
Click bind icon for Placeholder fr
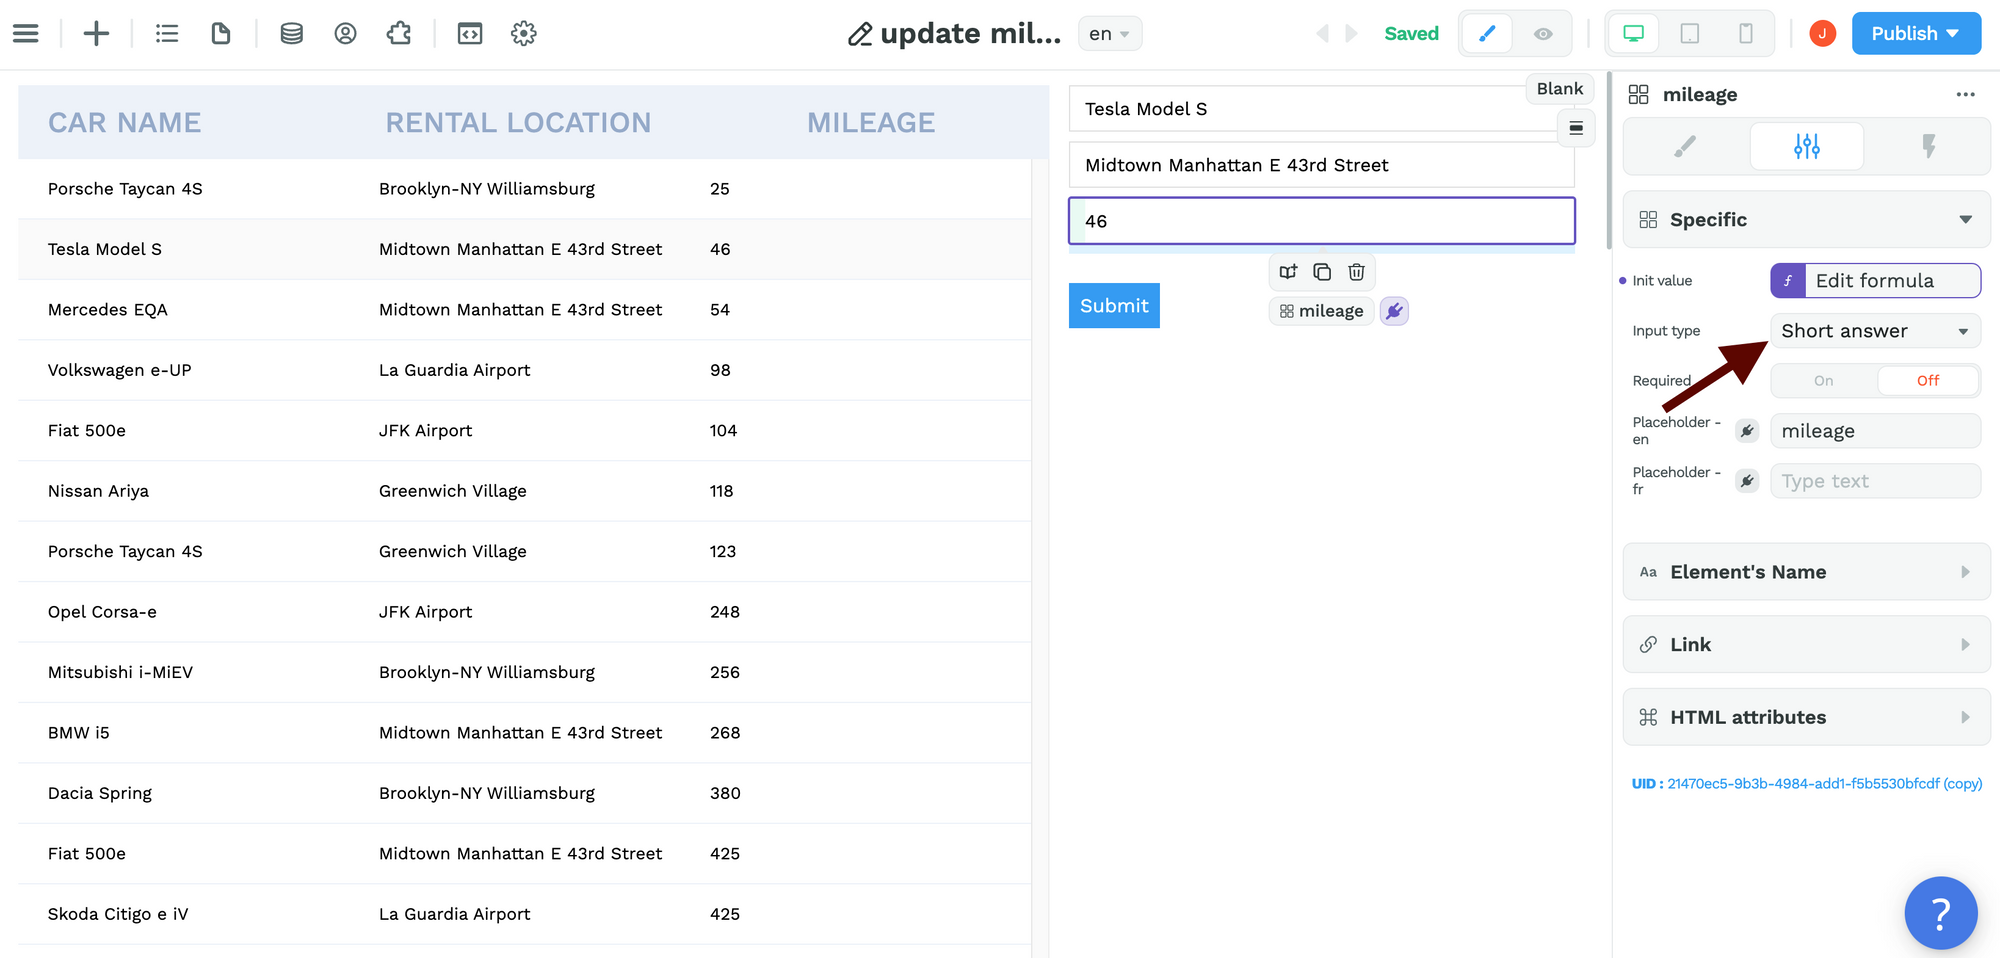[x=1747, y=480]
